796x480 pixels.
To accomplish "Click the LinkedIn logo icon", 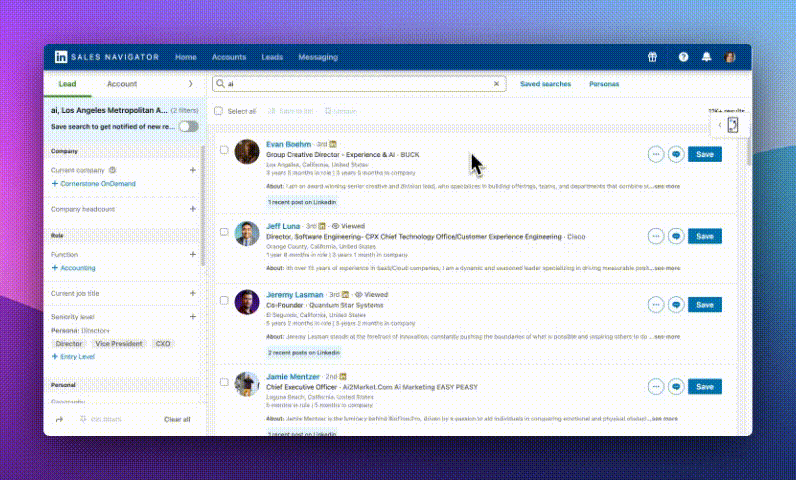I will 61,57.
